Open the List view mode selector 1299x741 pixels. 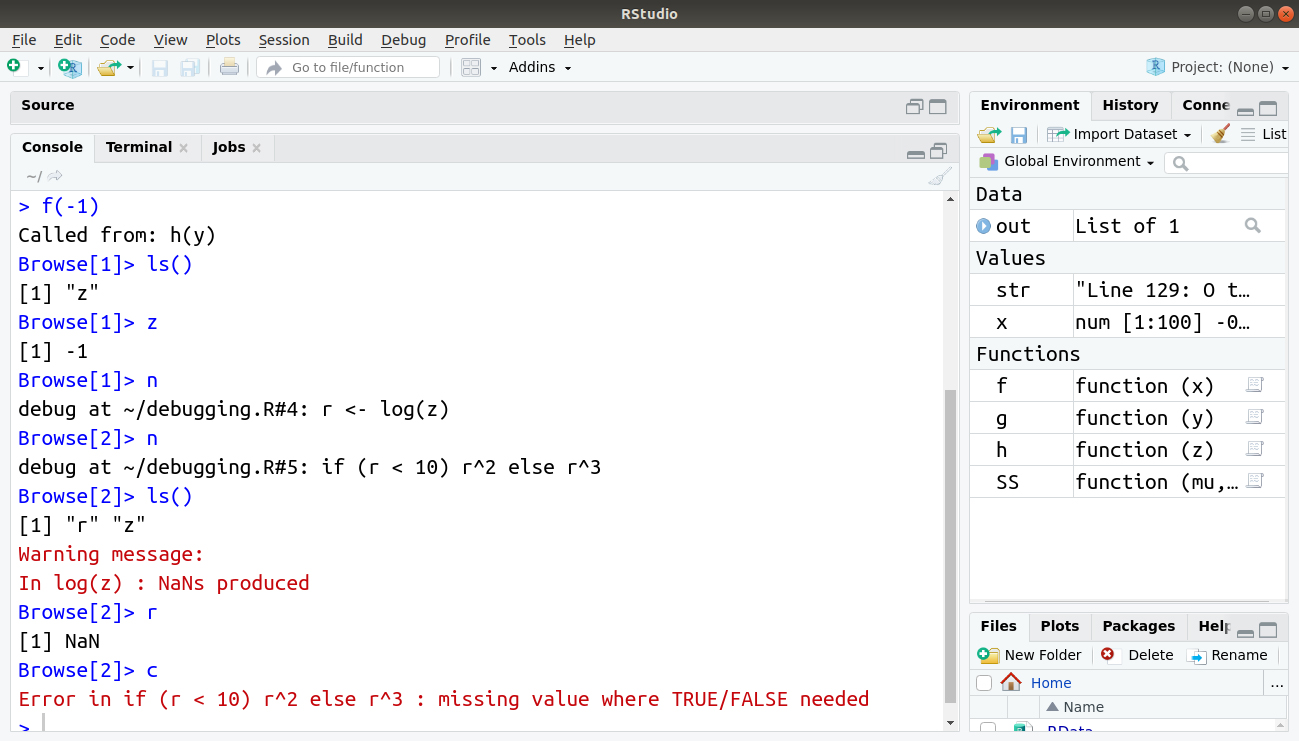coord(1263,134)
